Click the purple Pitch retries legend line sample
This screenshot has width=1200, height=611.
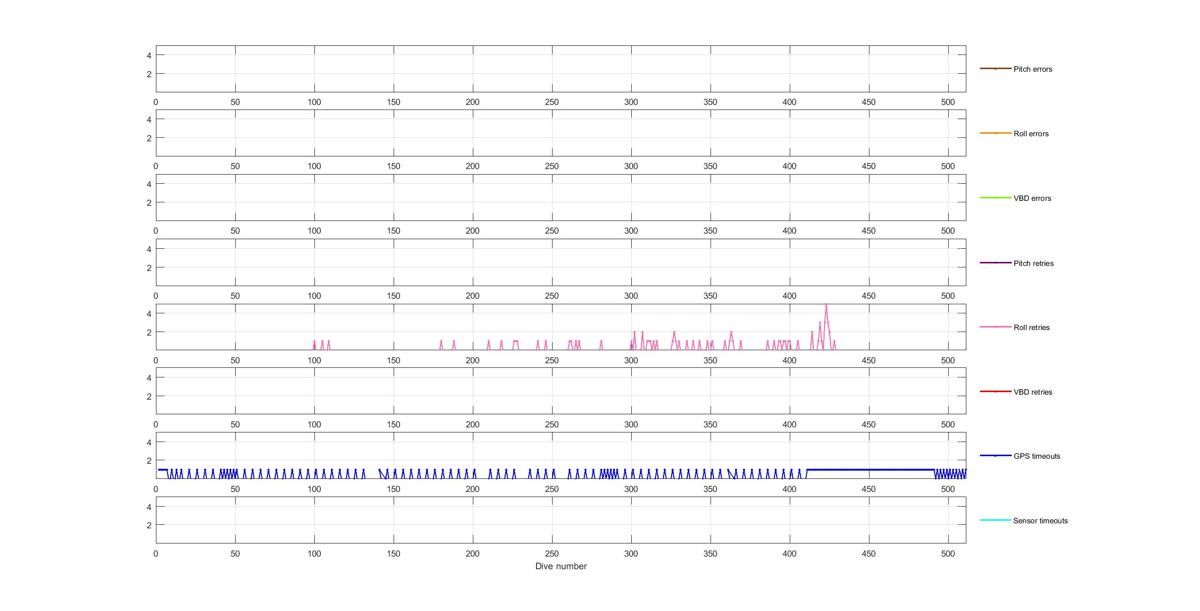(995, 263)
